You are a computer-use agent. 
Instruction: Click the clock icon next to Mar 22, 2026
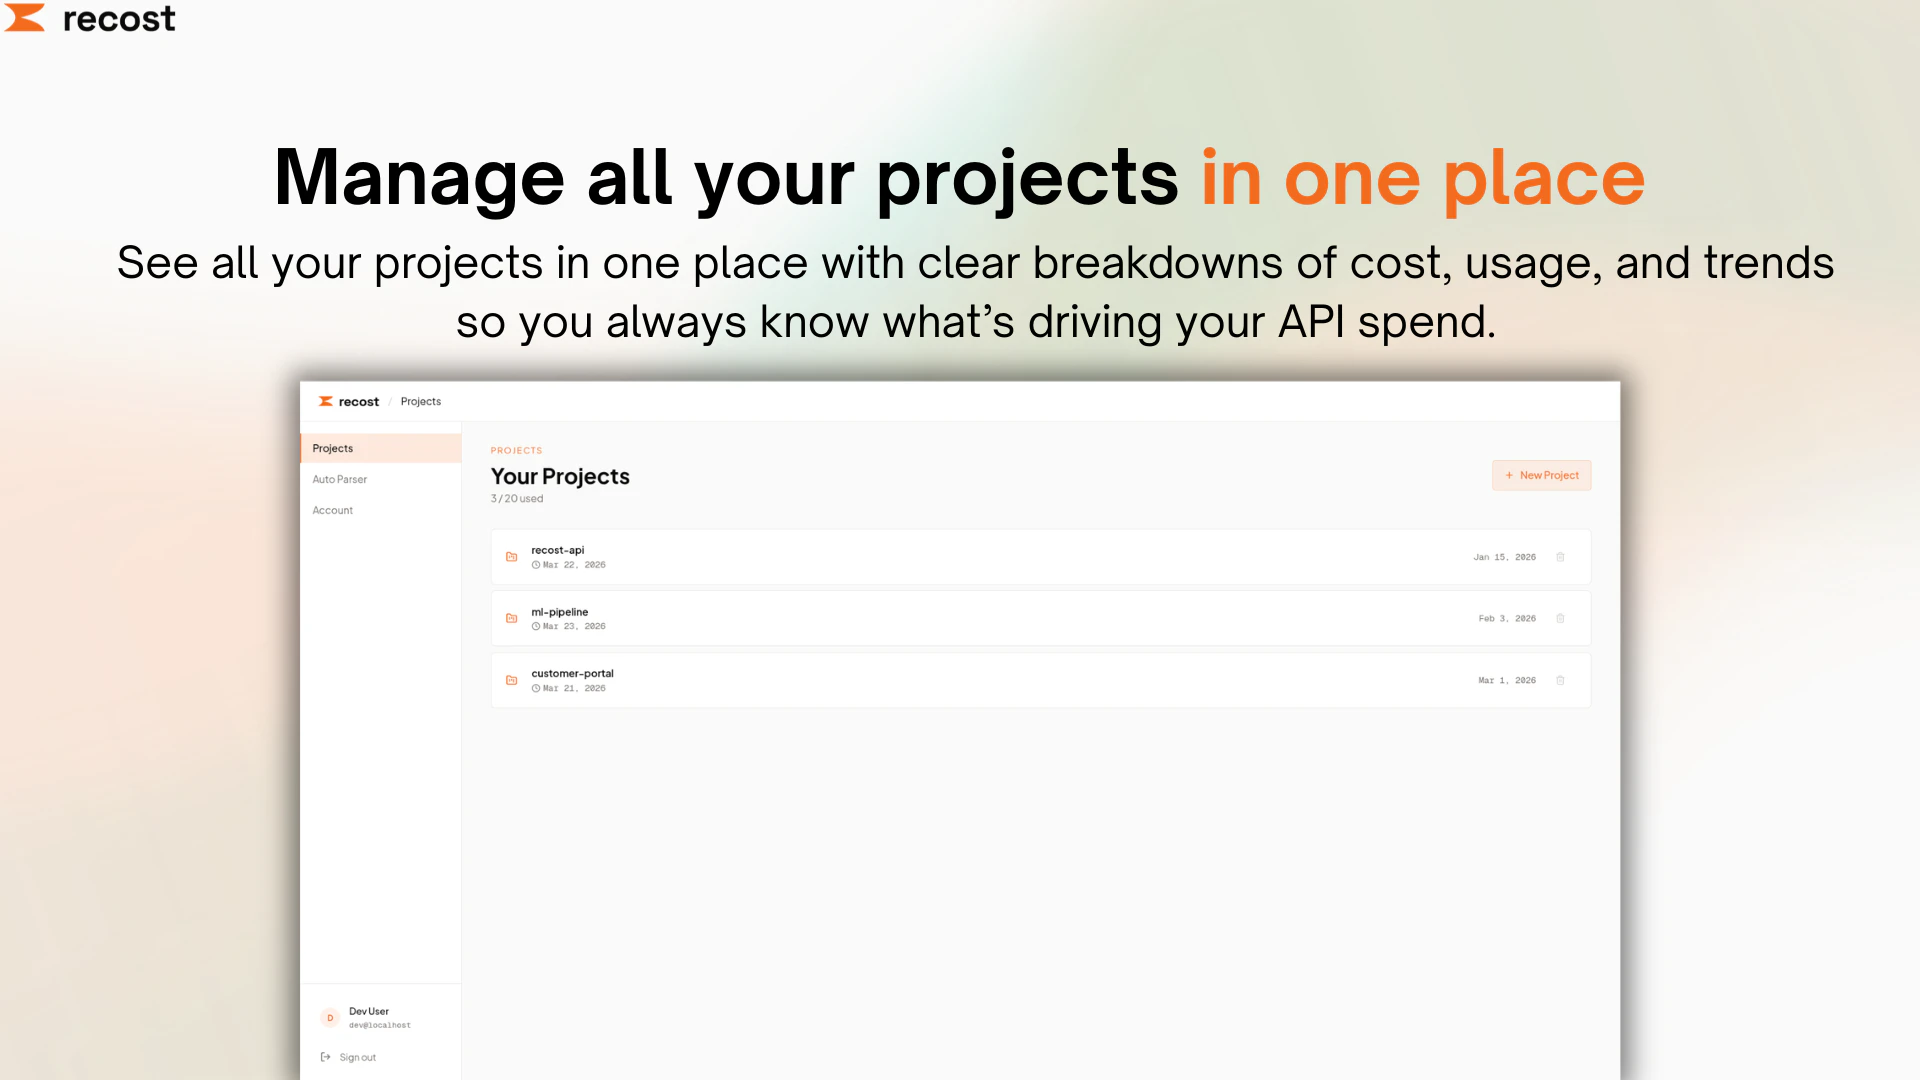coord(537,564)
